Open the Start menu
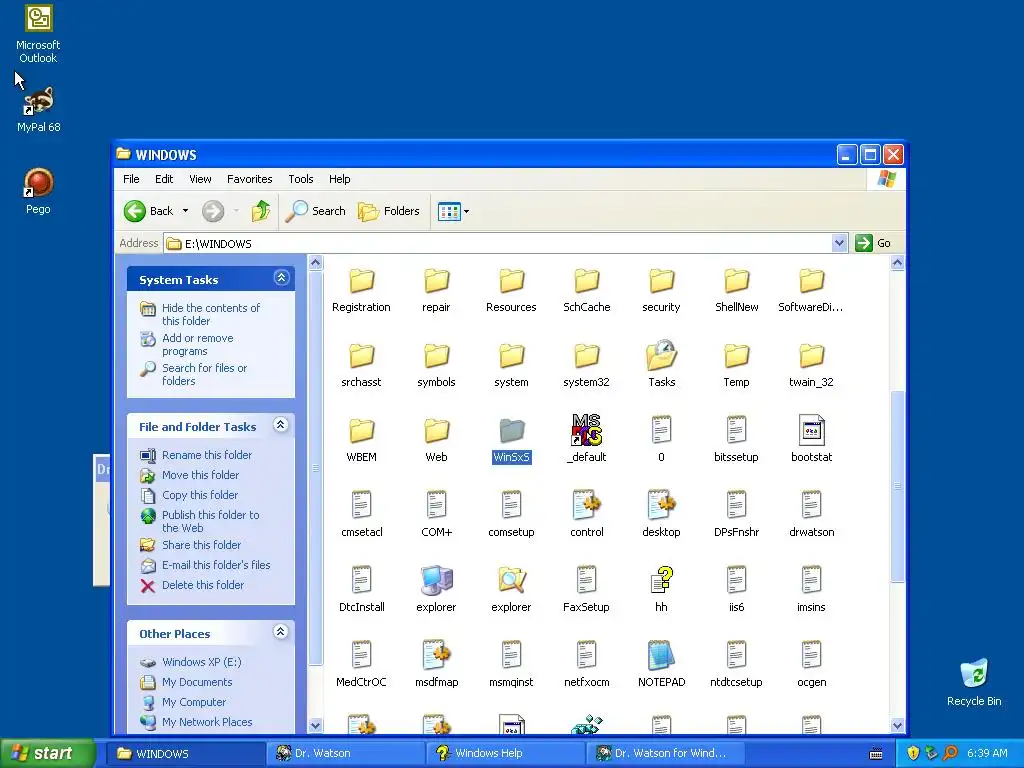The width and height of the screenshot is (1024, 768). click(47, 753)
